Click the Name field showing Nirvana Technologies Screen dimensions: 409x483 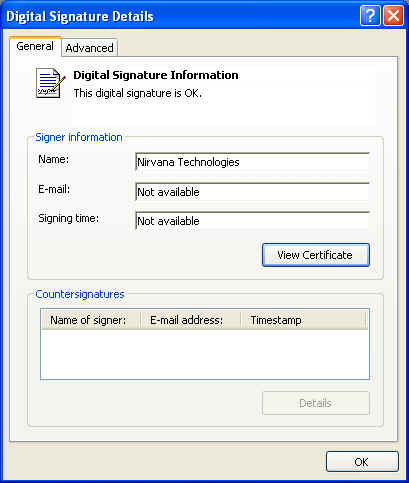(x=252, y=162)
